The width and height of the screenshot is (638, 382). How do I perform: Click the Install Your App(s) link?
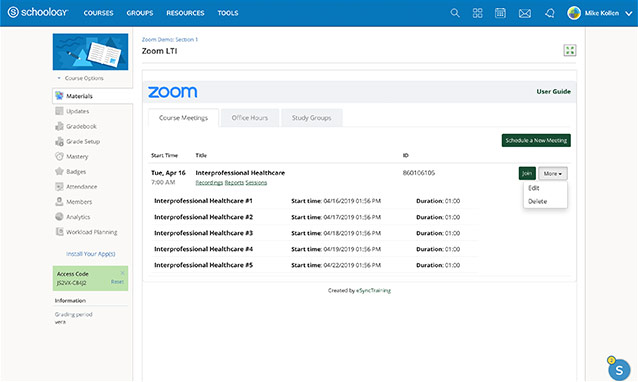[x=91, y=254]
